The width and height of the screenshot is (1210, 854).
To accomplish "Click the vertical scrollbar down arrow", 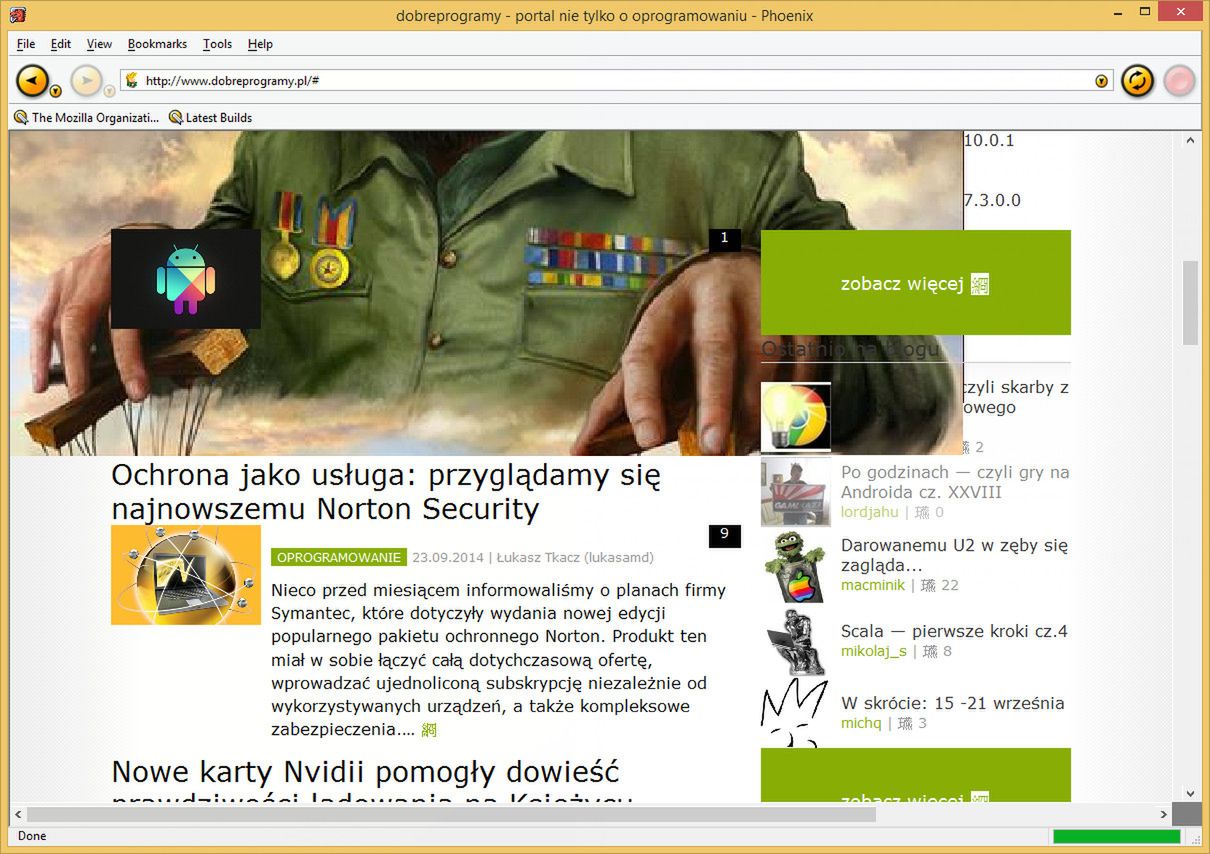I will [x=1190, y=792].
